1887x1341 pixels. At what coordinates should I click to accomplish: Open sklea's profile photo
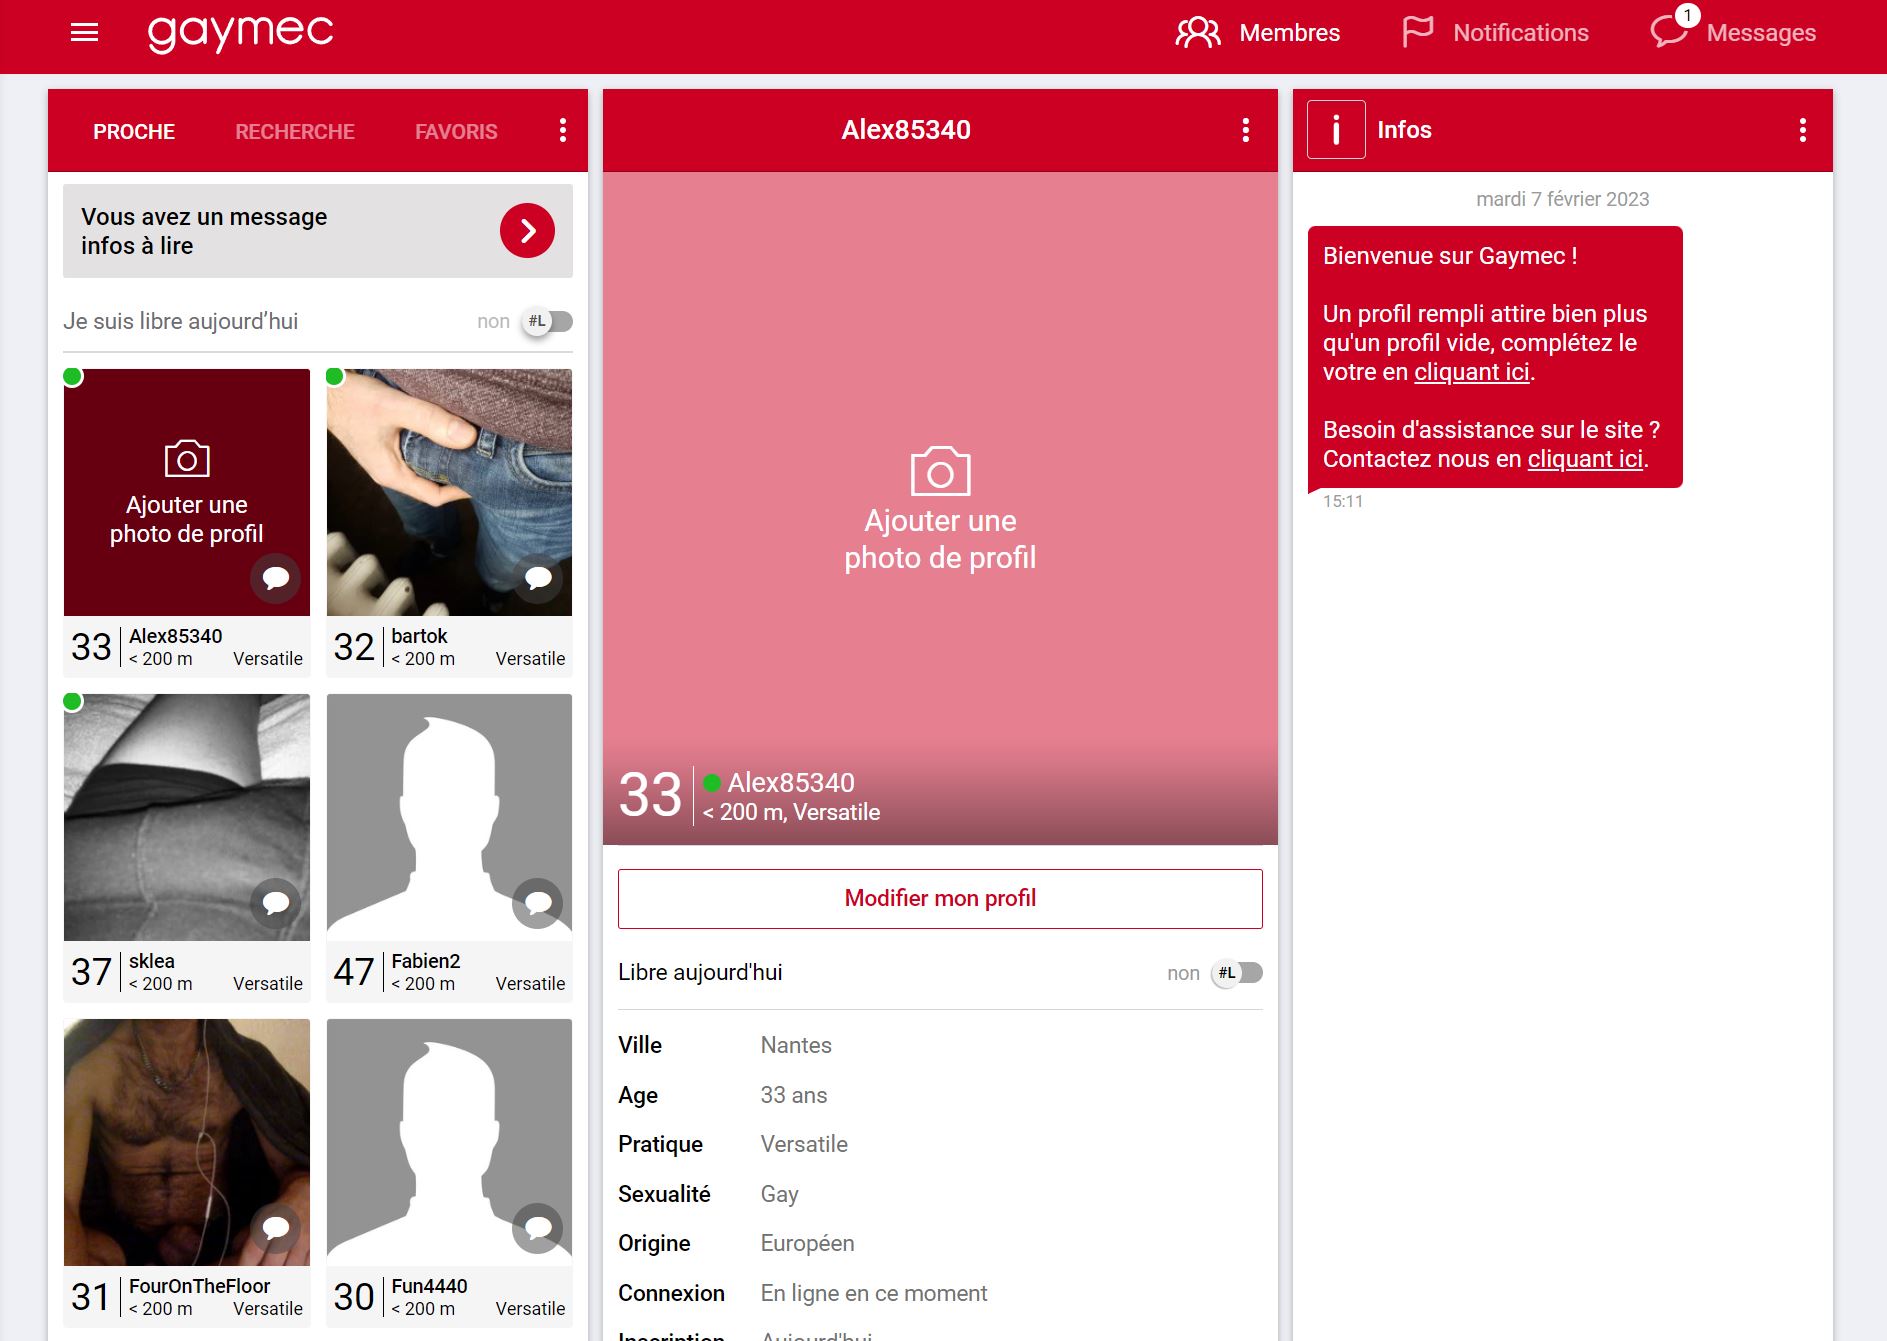tap(187, 817)
